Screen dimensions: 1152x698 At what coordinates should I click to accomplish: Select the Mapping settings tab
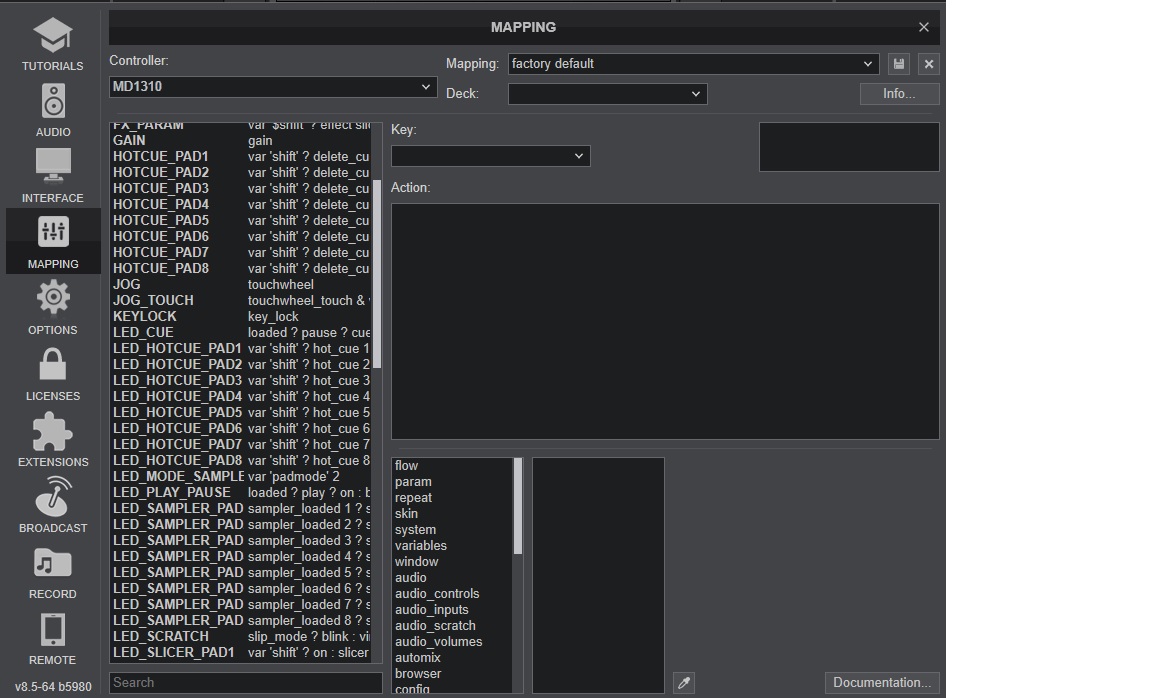click(53, 242)
